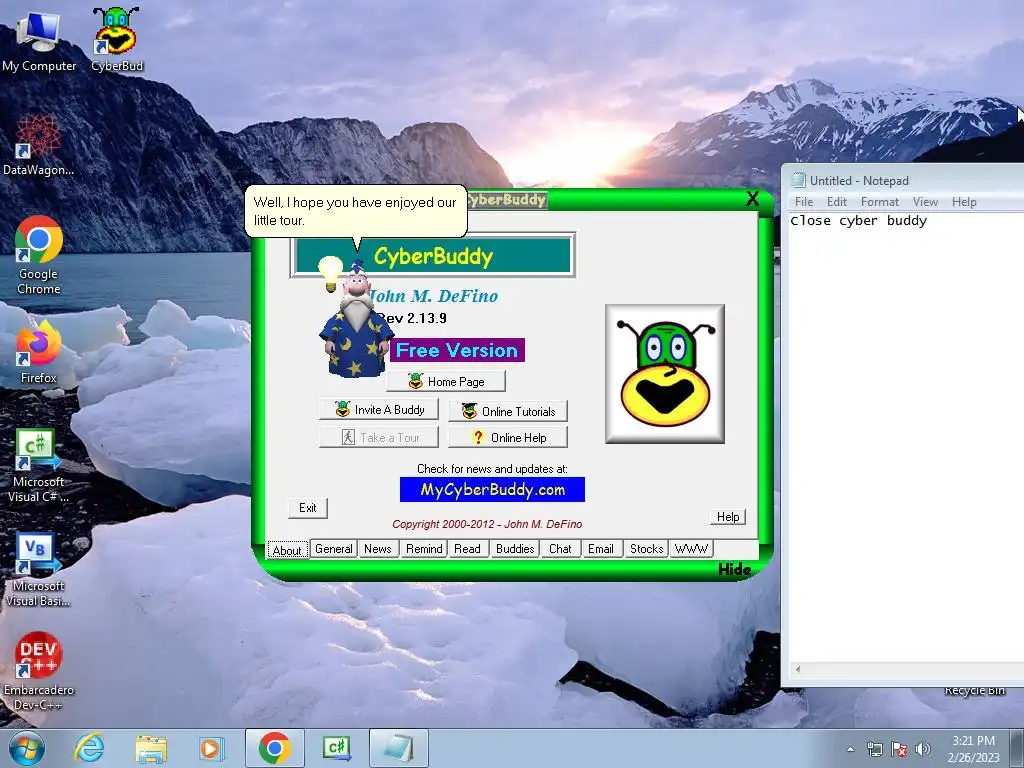Click the Take a Tour button
This screenshot has width=1024, height=768.
tap(379, 438)
